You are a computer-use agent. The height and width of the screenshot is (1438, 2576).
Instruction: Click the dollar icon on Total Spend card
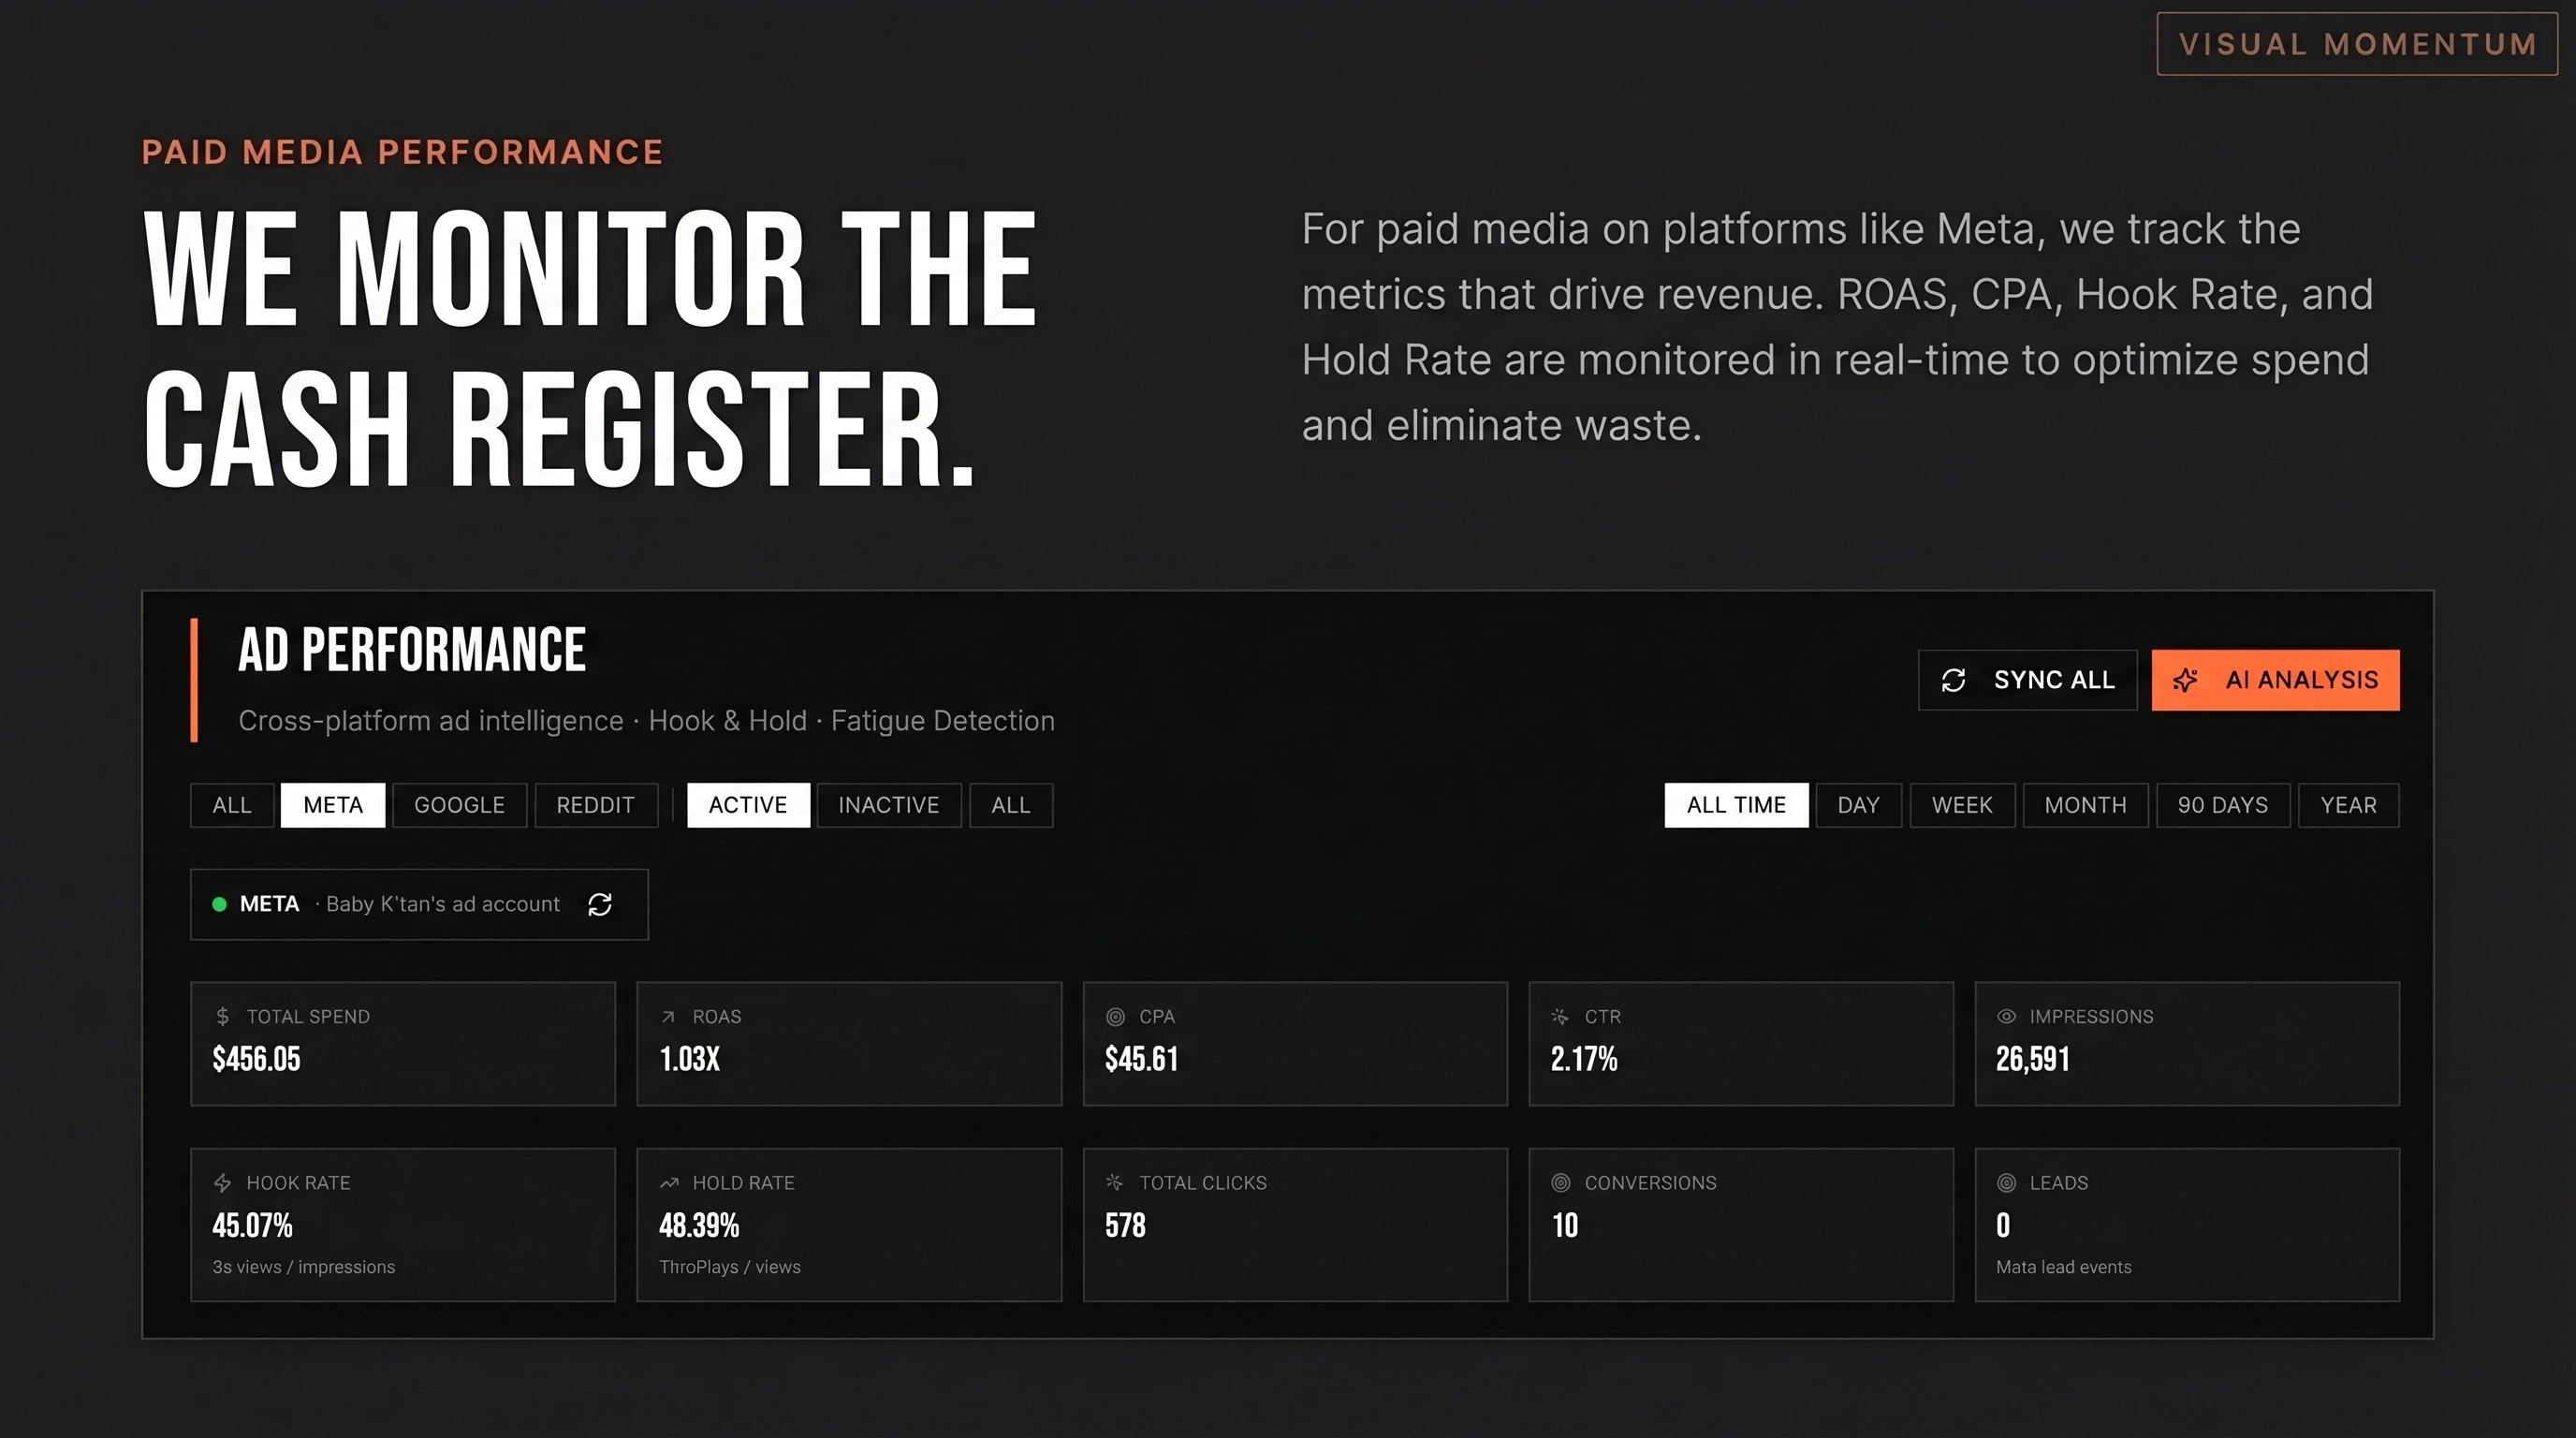tap(222, 1016)
